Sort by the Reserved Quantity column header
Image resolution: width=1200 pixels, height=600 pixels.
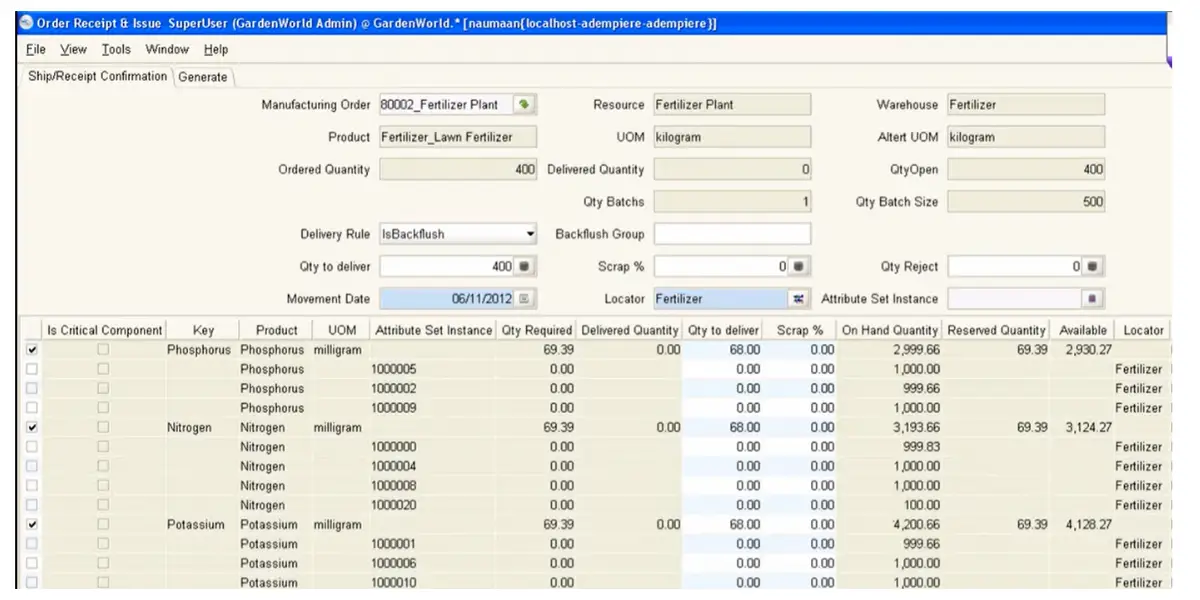click(997, 330)
